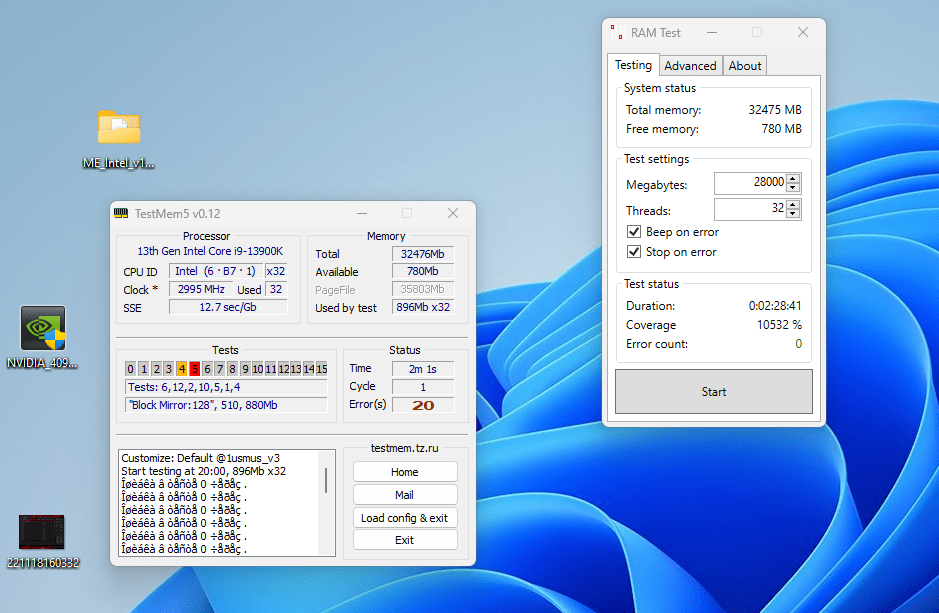This screenshot has height=613, width=939.
Task: Click test box number 0 in Tests
Action: [x=131, y=369]
